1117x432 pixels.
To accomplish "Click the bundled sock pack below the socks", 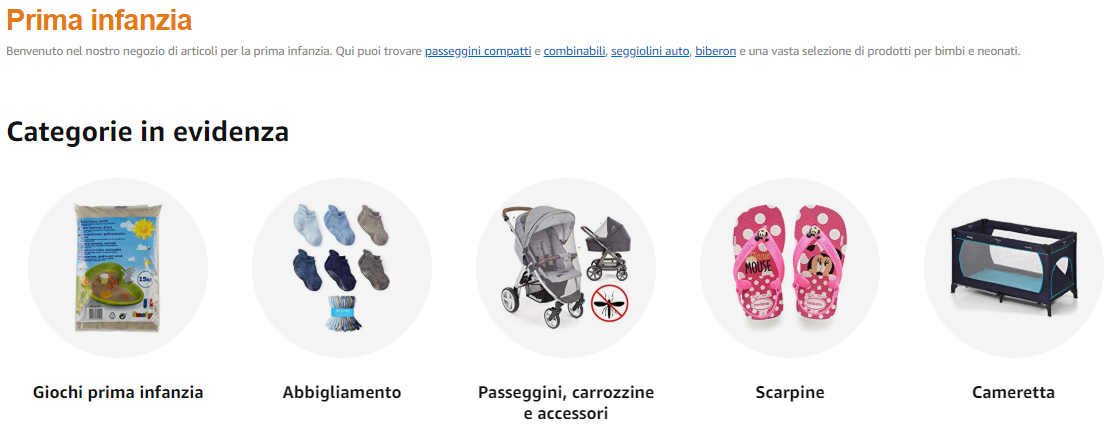I will point(343,313).
